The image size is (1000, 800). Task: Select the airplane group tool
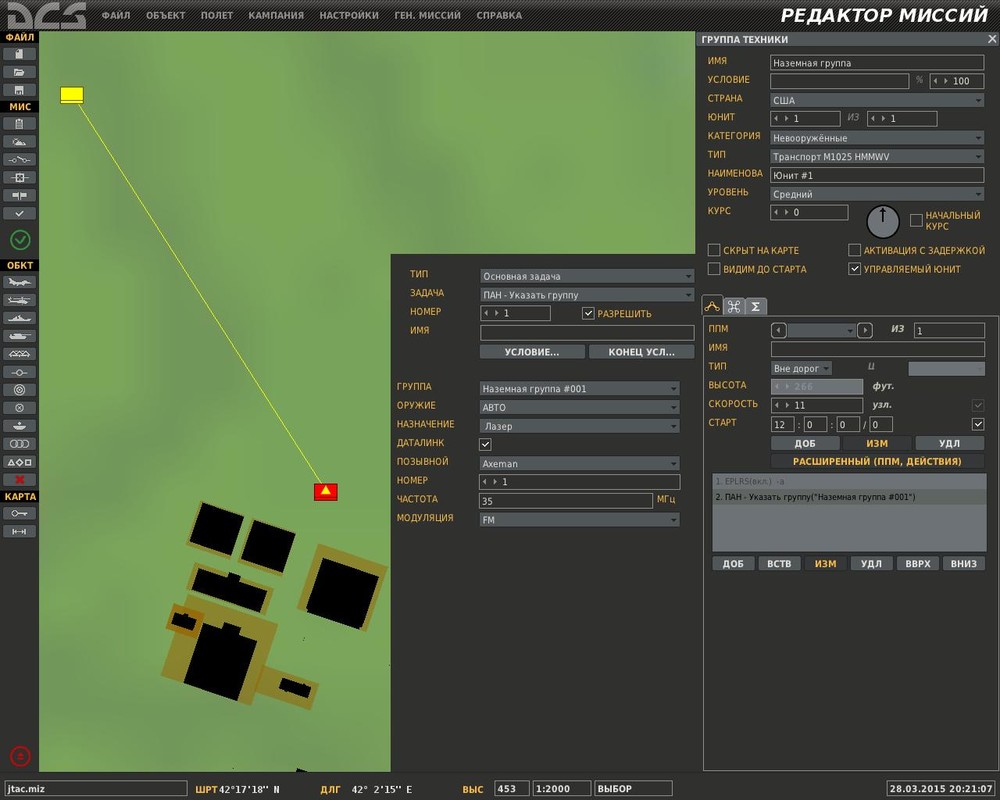coord(19,282)
